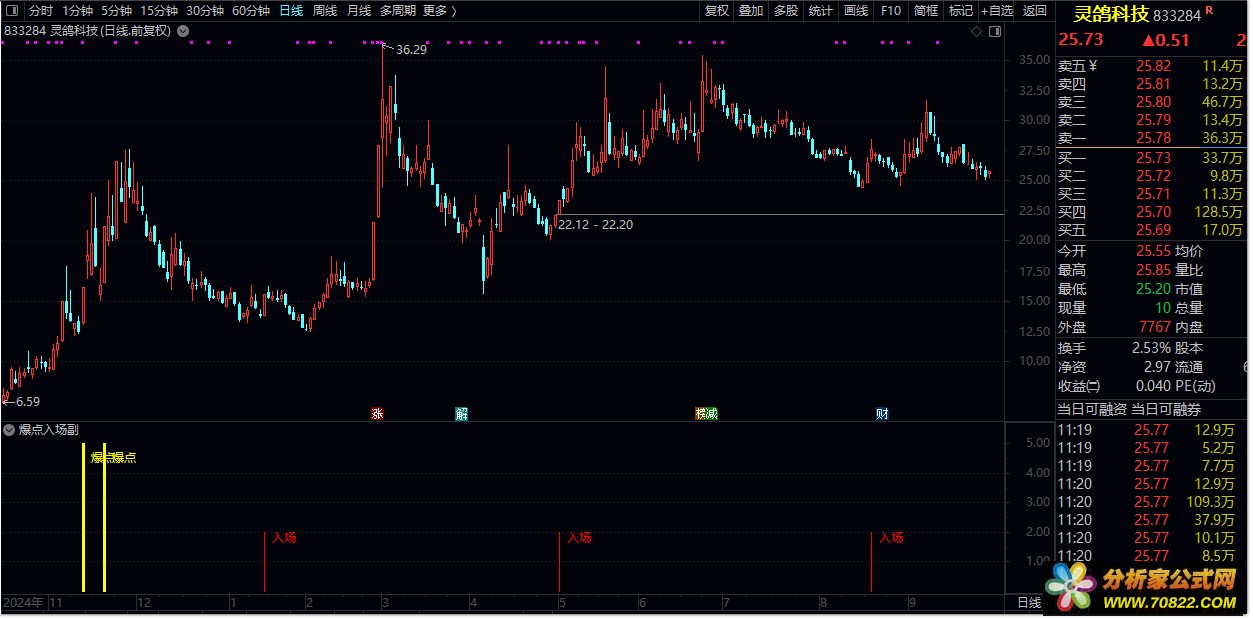Screen dimensions: 1253x619
Task: Click the first yellow 爆点 signal bar
Action: 84,520
